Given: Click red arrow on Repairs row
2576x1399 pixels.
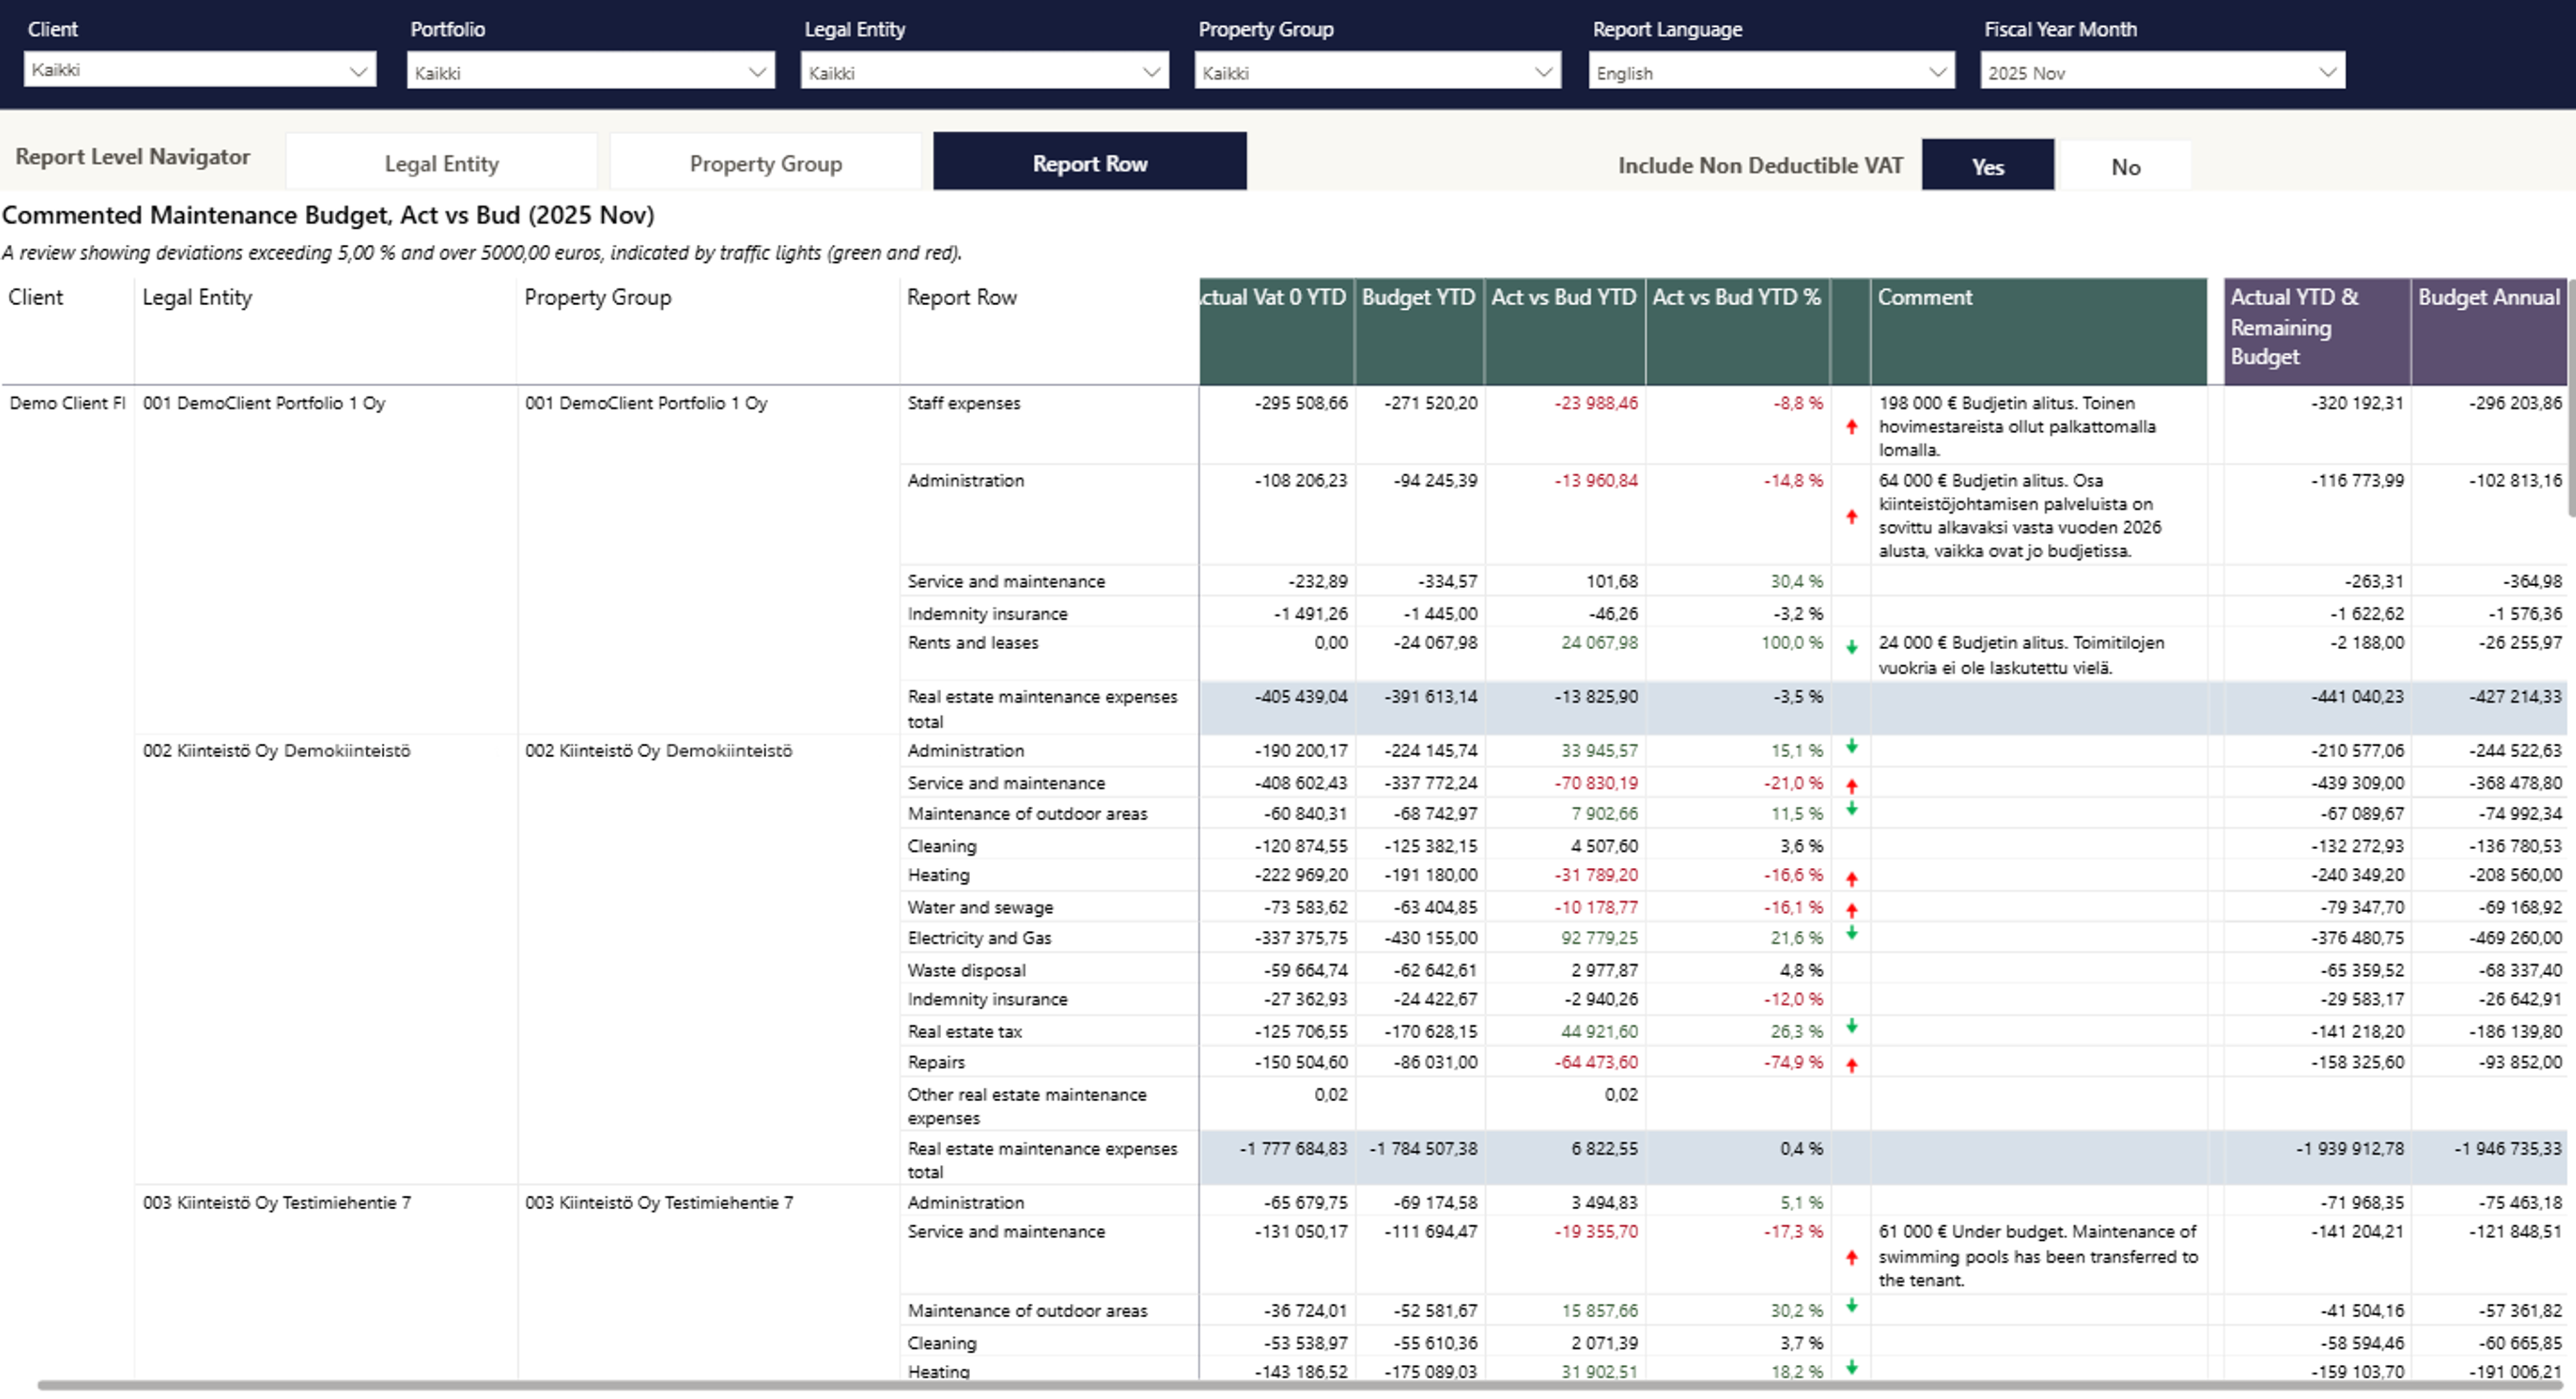Looking at the screenshot, I should point(1851,1065).
